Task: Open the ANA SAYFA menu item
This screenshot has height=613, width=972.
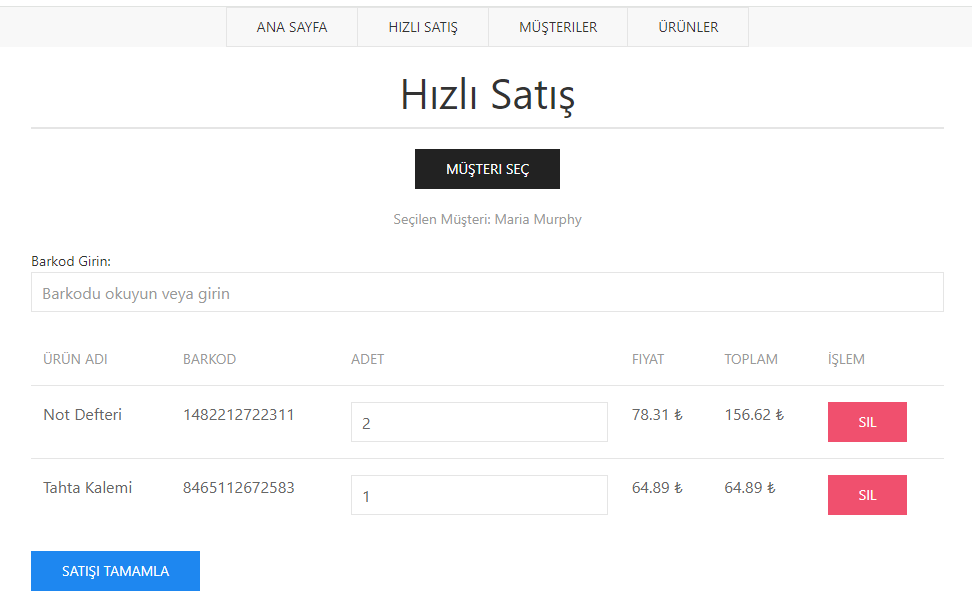Action: pyautogui.click(x=292, y=27)
